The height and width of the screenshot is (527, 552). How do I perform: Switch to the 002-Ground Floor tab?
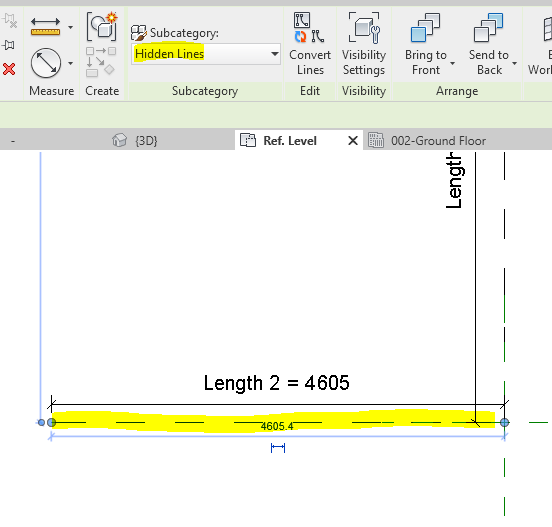(427, 141)
